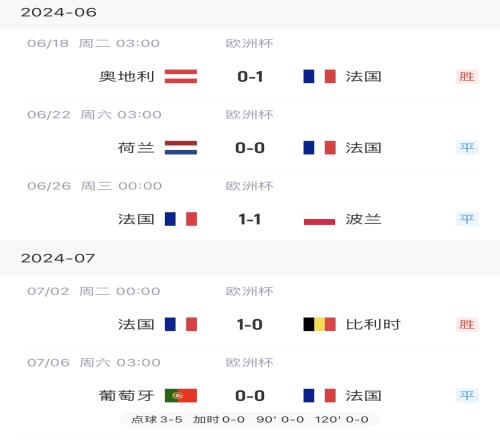The width and height of the screenshot is (500, 440).
Task: Click the penalty shootout 点球 3-5 detail bar
Action: [x=250, y=419]
